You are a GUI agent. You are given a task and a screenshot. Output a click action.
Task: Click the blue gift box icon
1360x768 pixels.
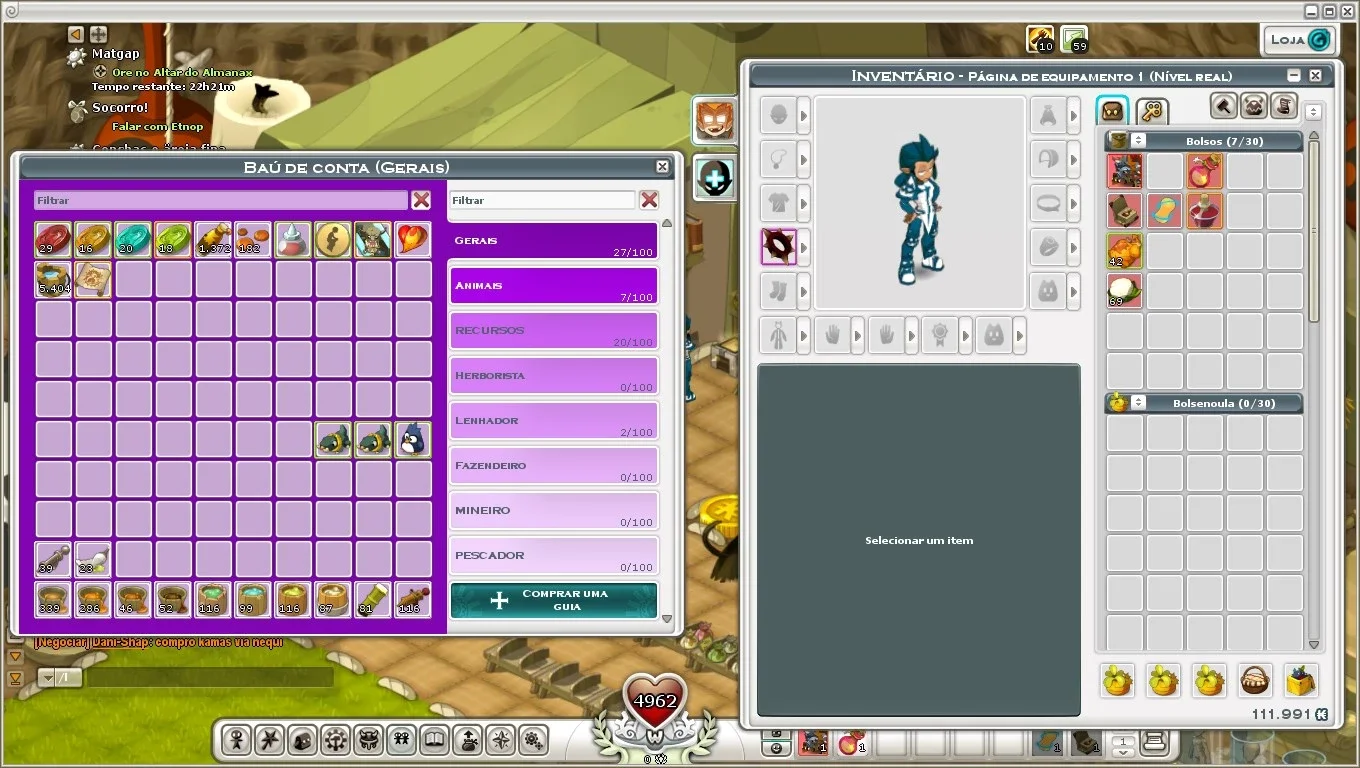pos(1301,680)
